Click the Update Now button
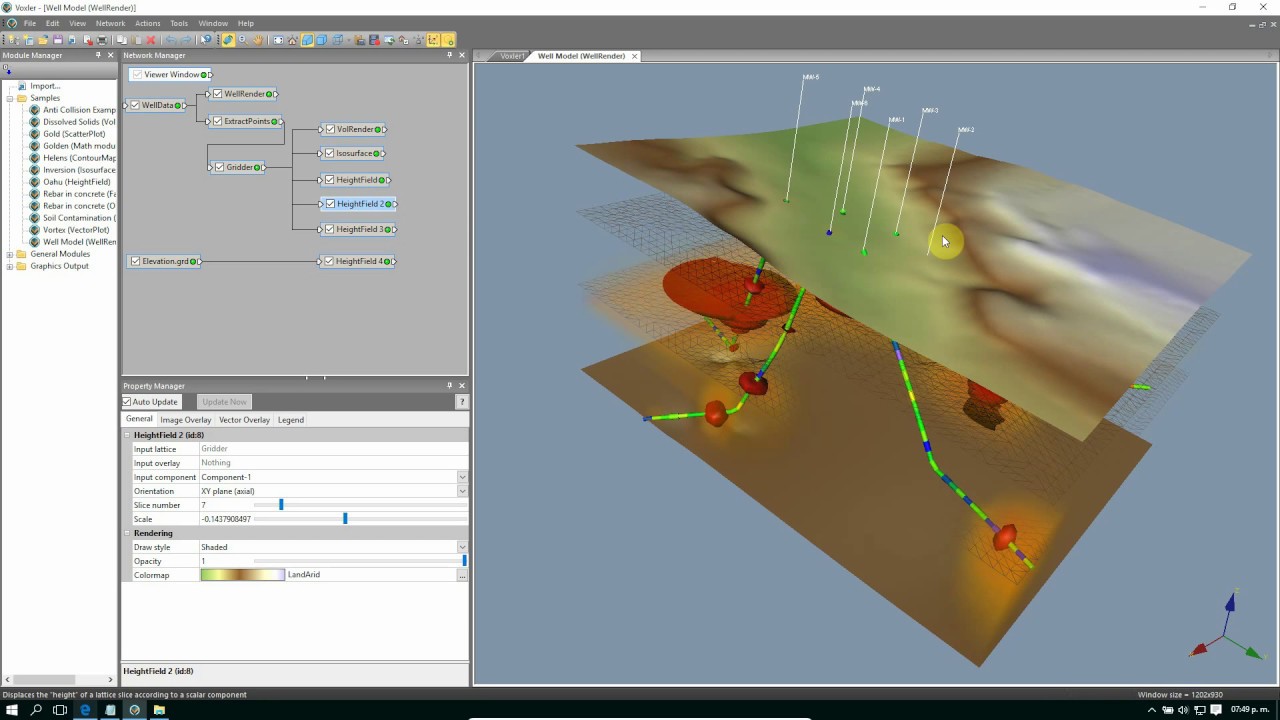1280x720 pixels. tap(224, 402)
